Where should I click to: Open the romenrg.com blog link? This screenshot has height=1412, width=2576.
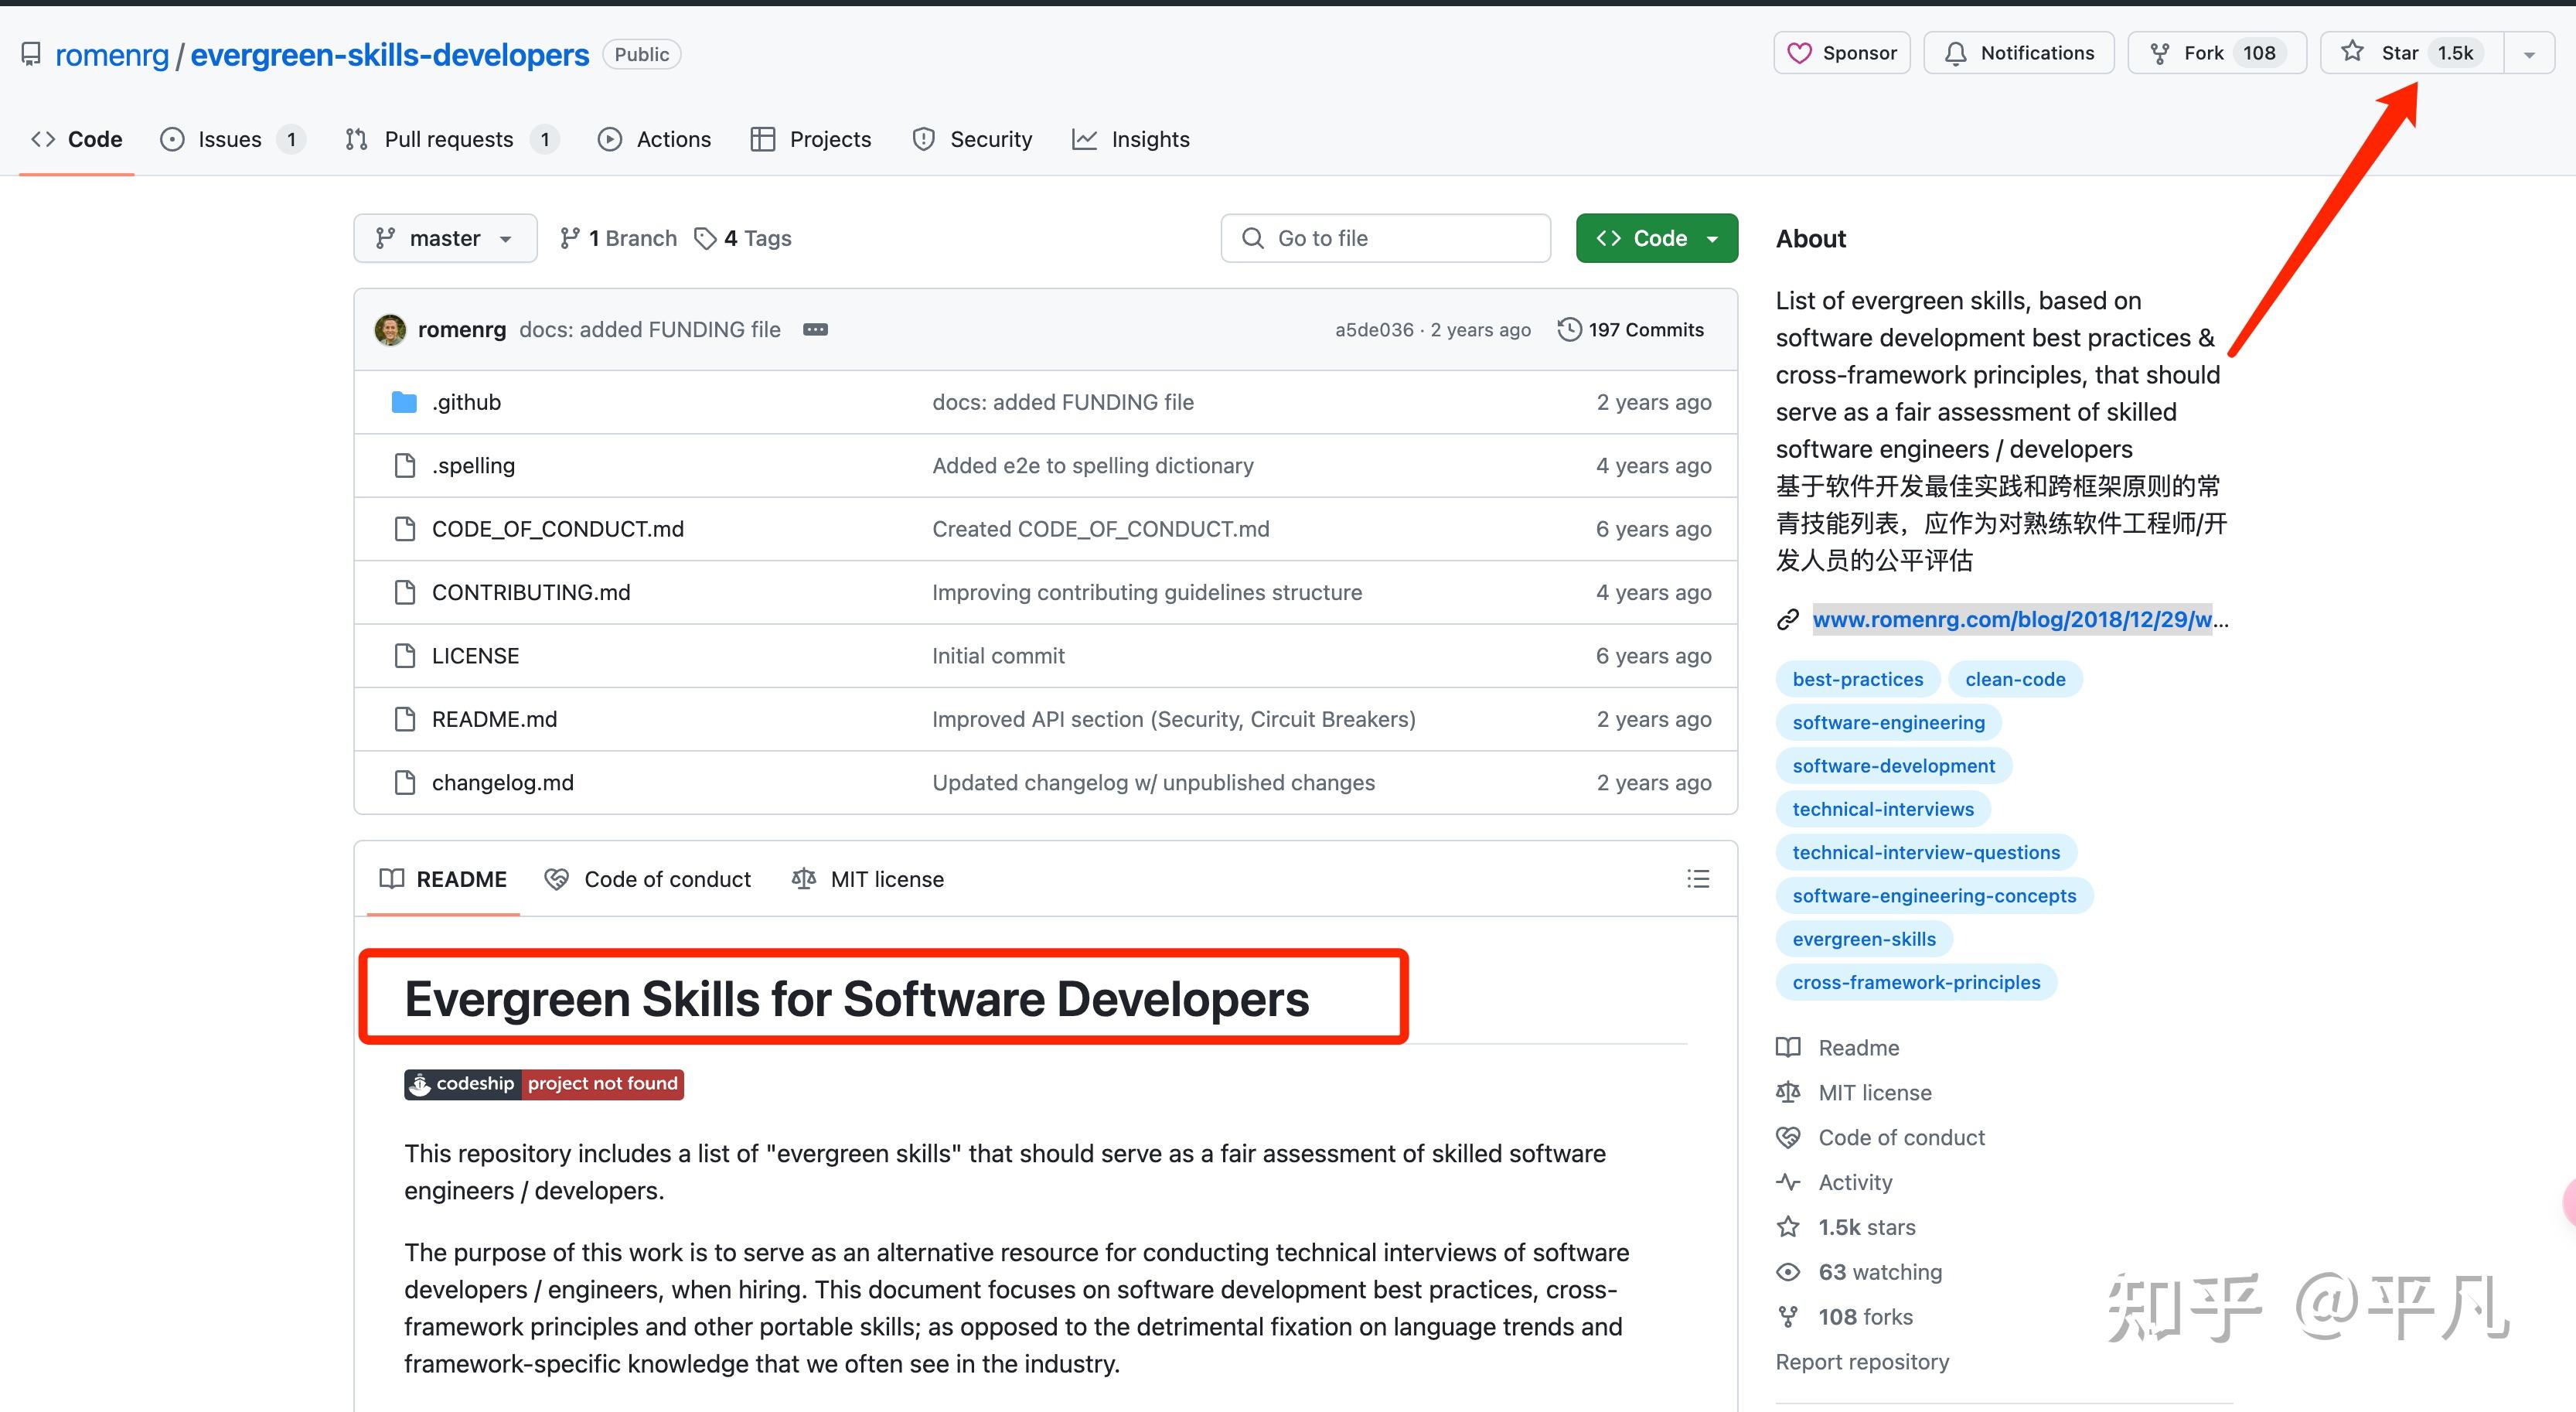[2012, 619]
